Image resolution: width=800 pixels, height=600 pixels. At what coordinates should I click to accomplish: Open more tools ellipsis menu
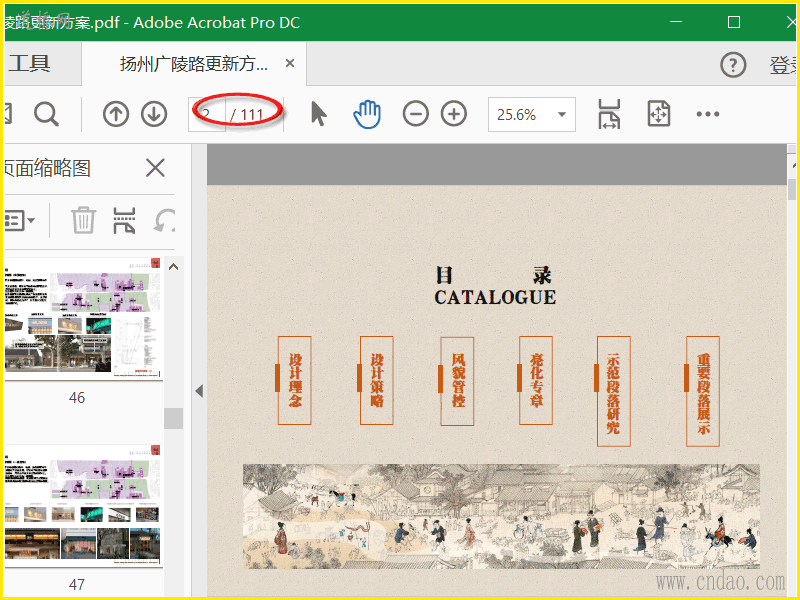708,114
